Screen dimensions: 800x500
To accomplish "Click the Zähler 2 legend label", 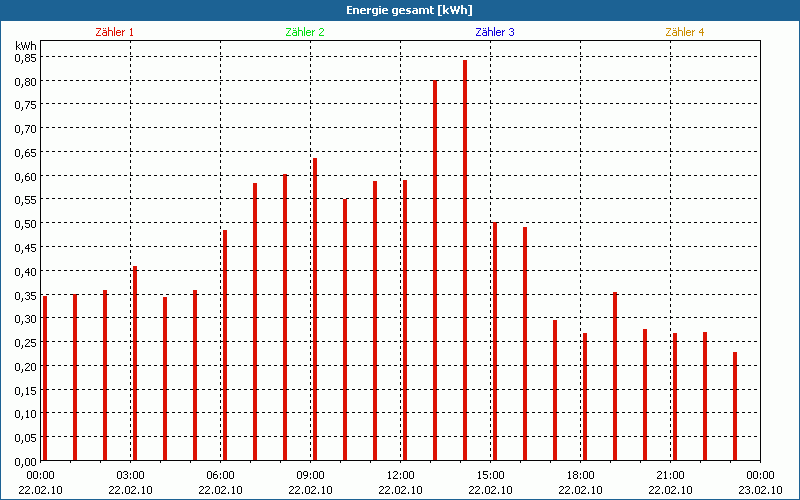I will [x=305, y=32].
